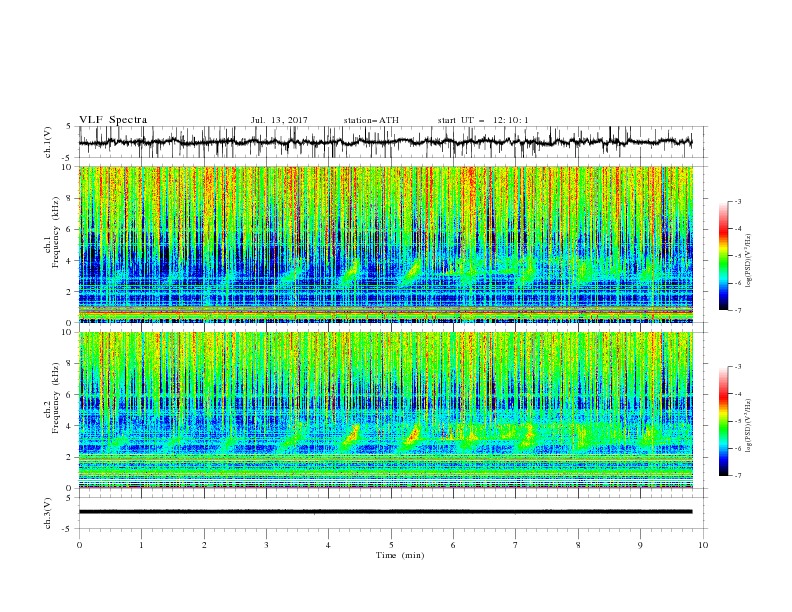The height and width of the screenshot is (612, 792).
Task: Click tick label '7' on the Time axis
Action: (x=516, y=545)
